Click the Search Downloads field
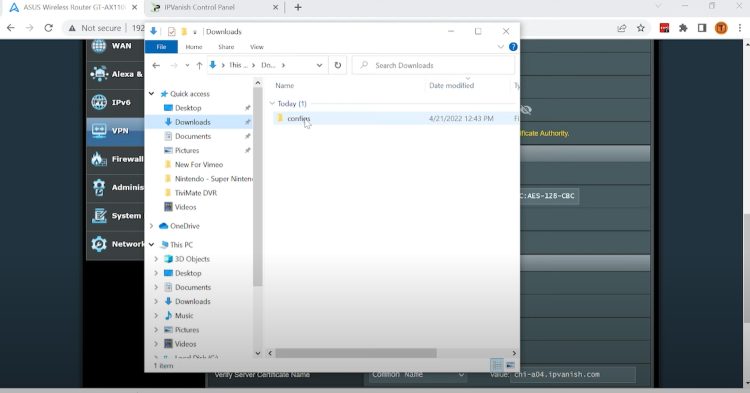750x393 pixels. (433, 66)
